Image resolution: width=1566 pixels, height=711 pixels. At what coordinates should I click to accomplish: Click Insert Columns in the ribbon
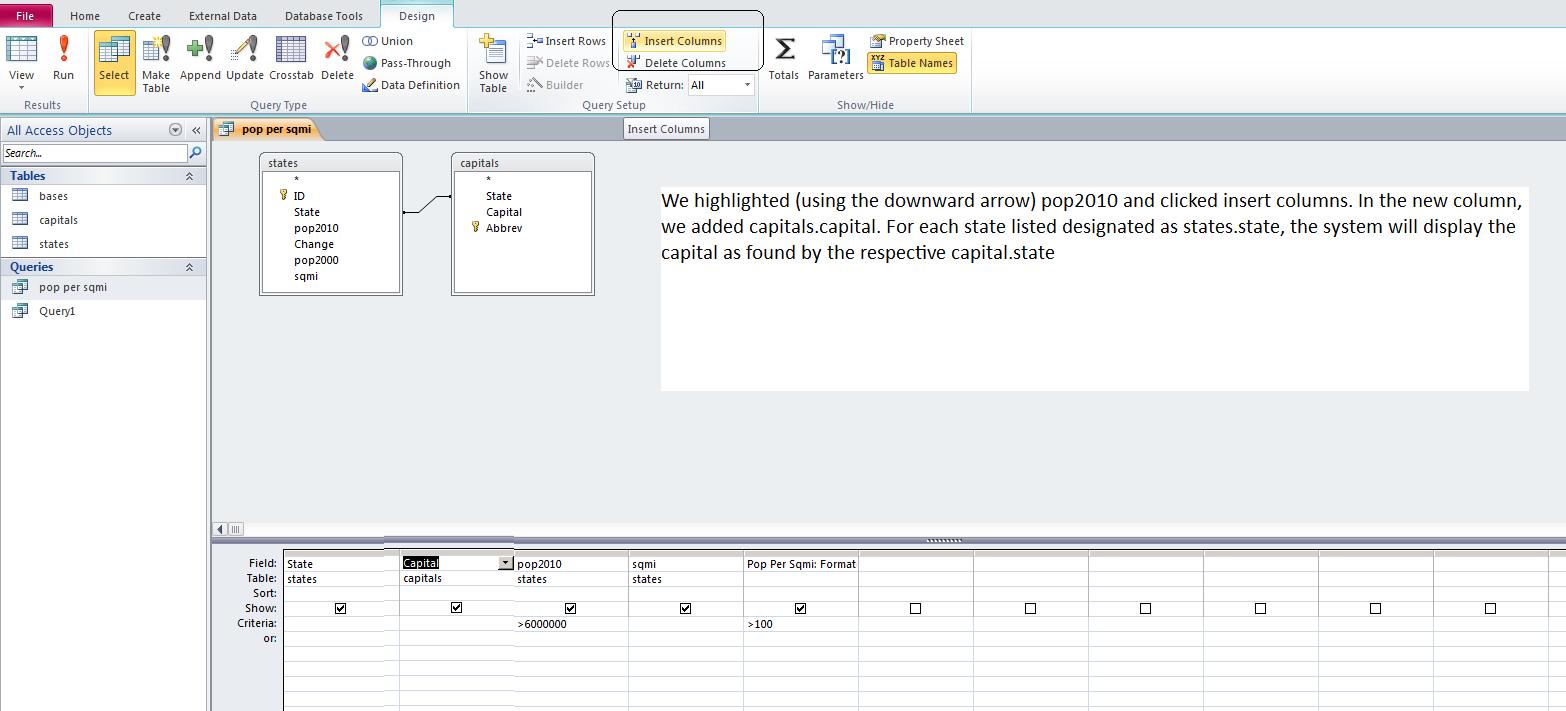(x=674, y=41)
